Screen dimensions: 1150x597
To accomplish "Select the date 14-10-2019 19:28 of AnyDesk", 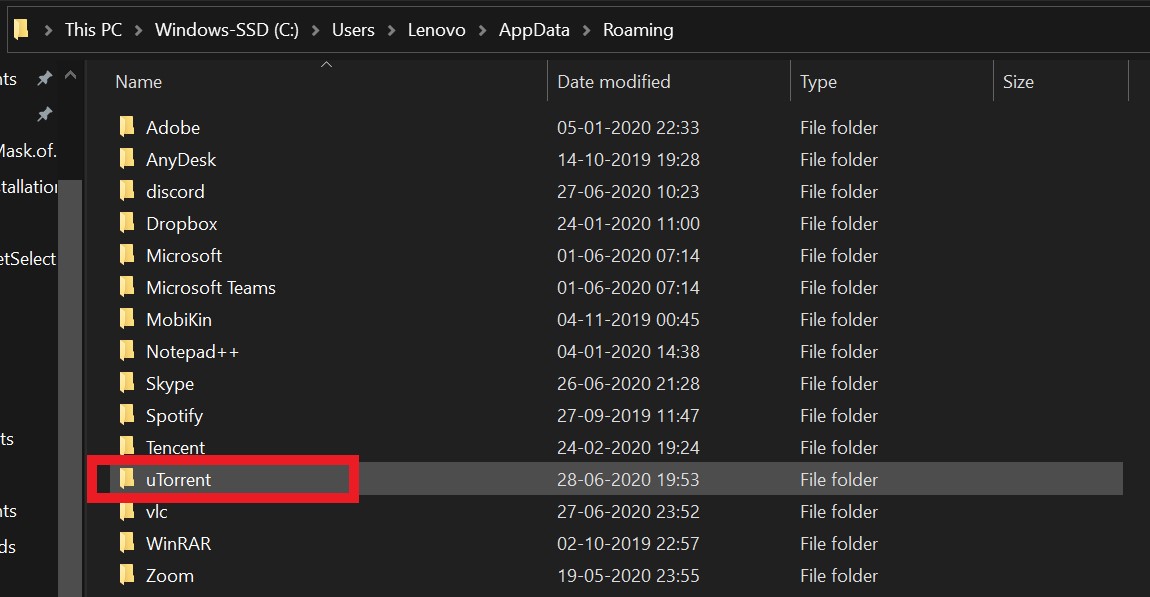I will point(628,159).
